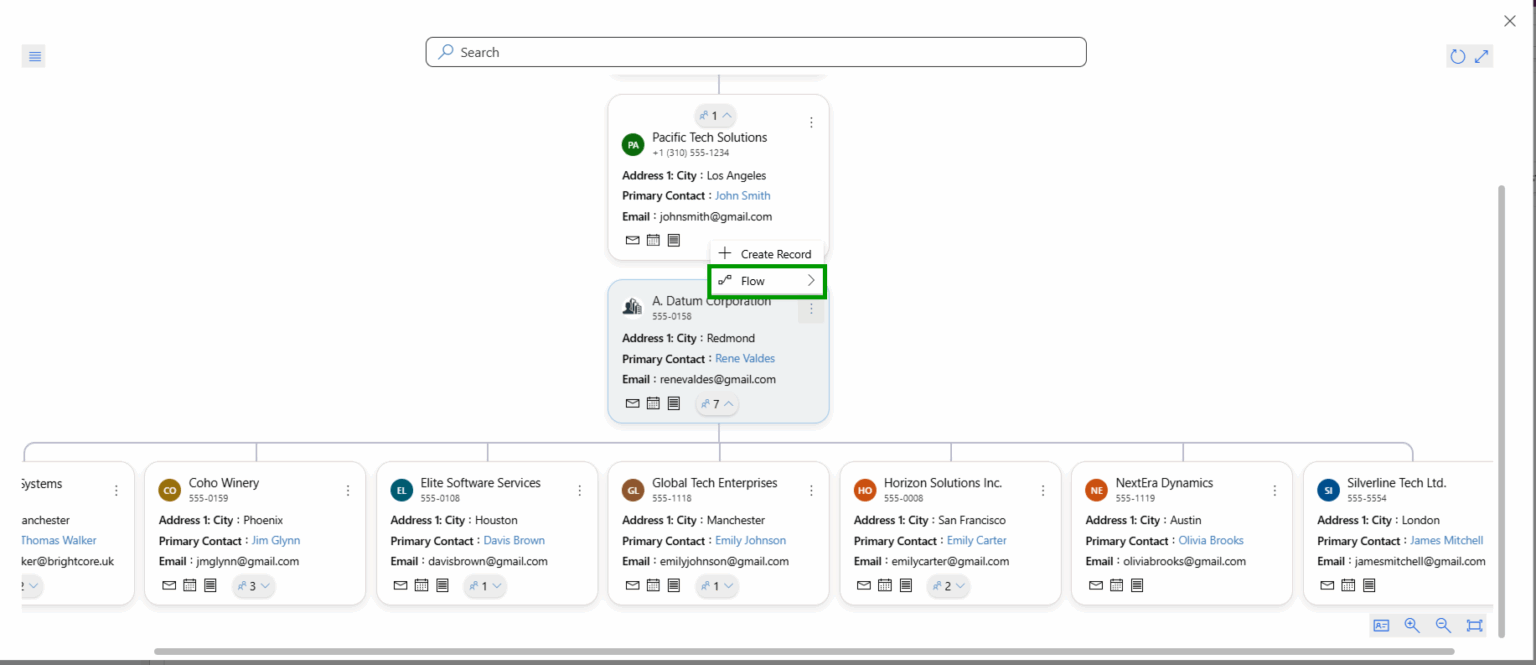The width and height of the screenshot is (1536, 665).
Task: Open Emily Johnson contact link
Action: click(x=751, y=540)
